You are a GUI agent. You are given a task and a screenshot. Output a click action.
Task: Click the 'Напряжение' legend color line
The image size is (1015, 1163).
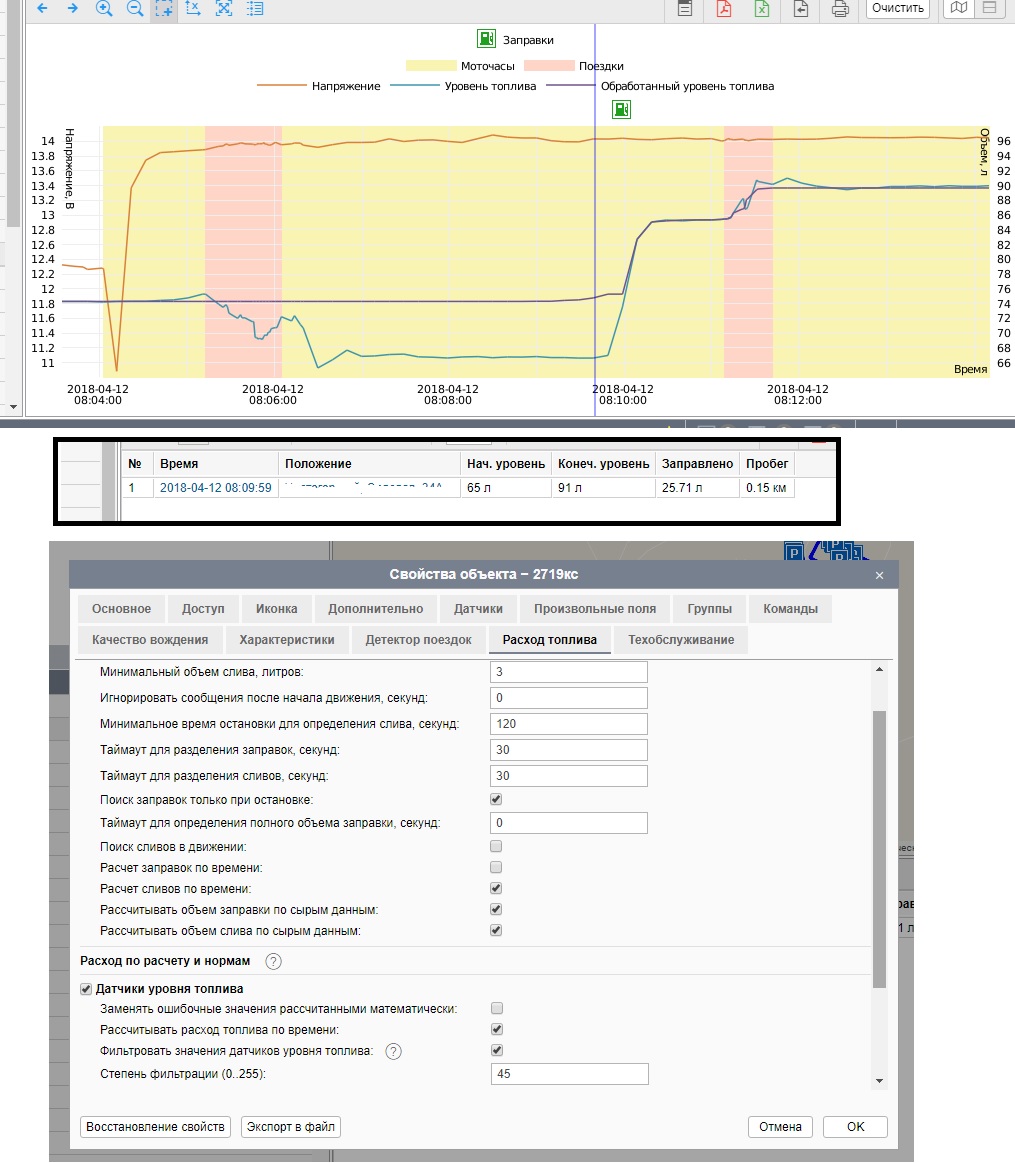coord(282,86)
